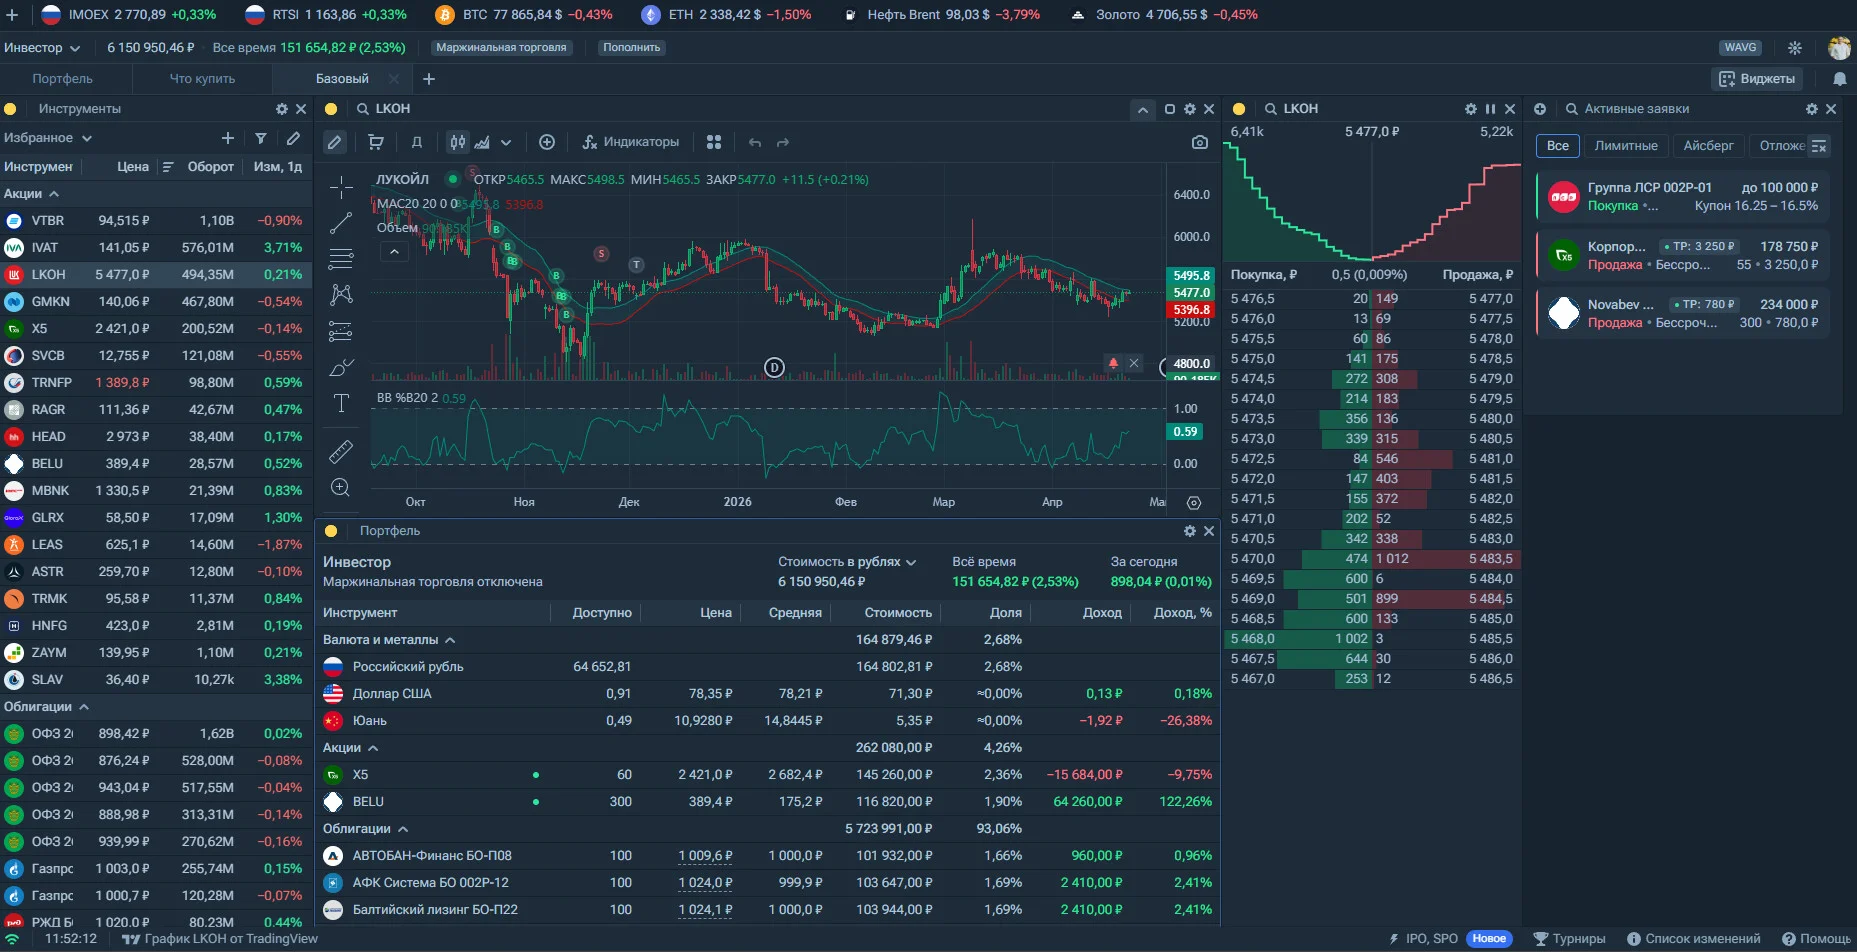Open the Группа ЛСР 002Р-01 order card
This screenshot has height=952, width=1857.
pos(1683,196)
